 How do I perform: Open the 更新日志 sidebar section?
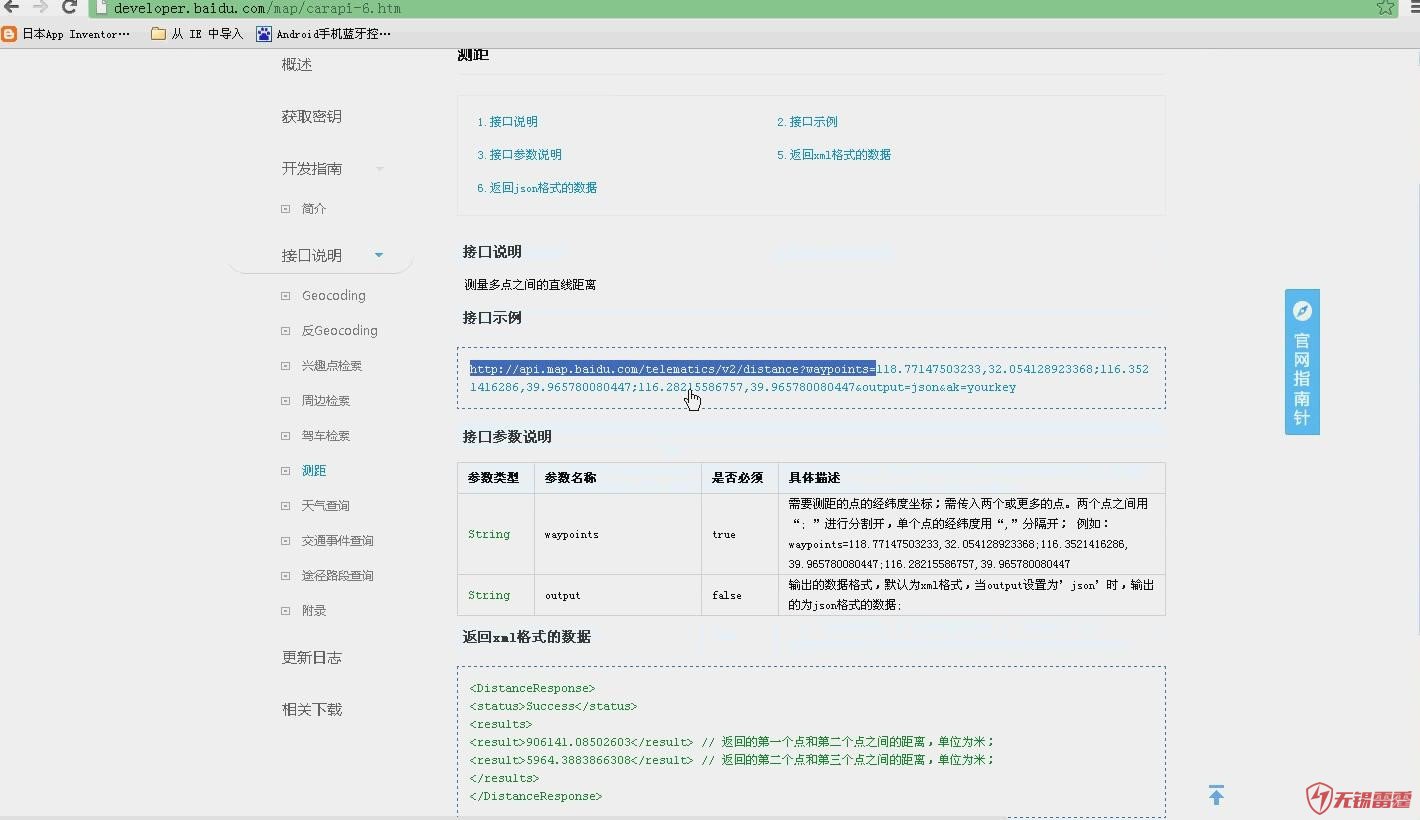pos(312,657)
